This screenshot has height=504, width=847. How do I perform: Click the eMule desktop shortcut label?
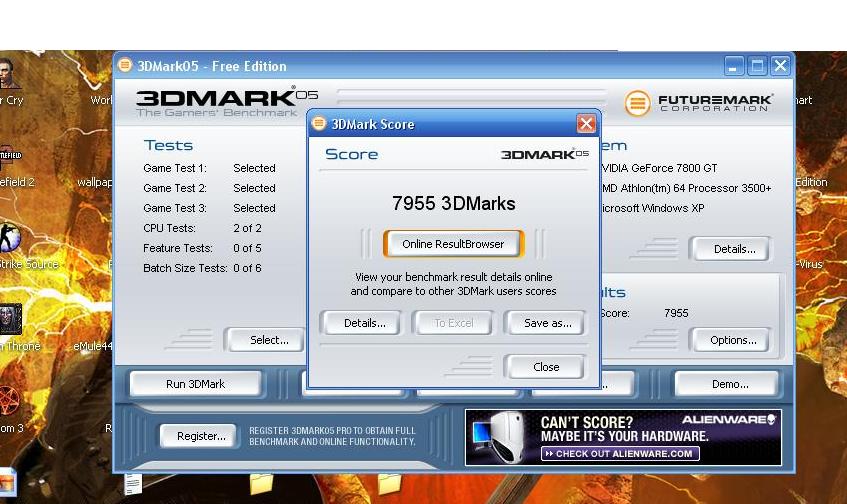[x=93, y=346]
